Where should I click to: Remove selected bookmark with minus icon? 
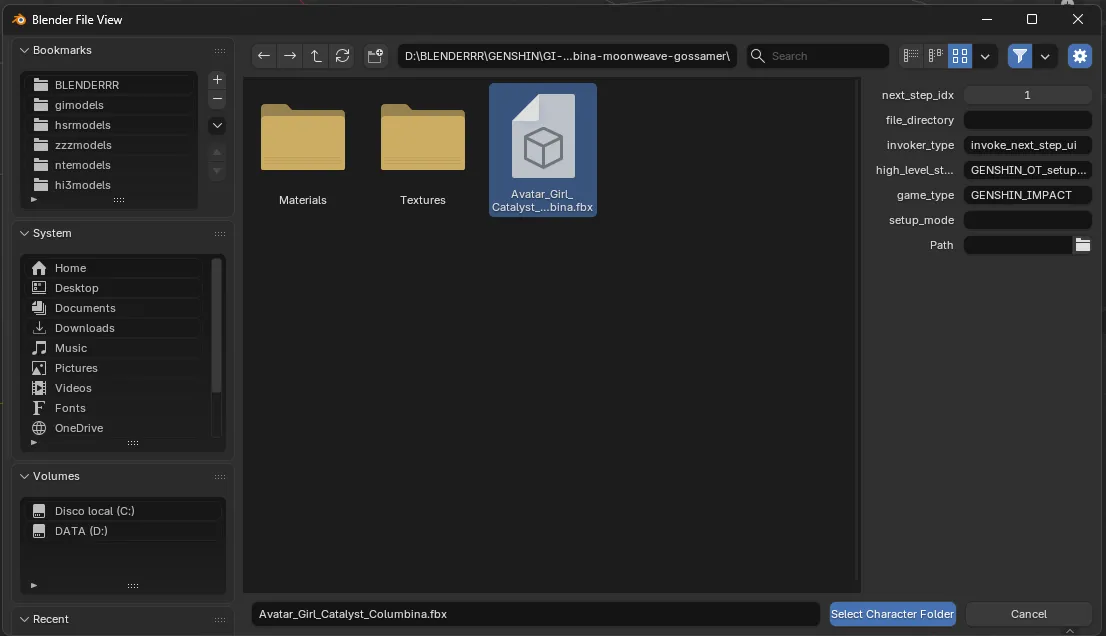point(217,99)
